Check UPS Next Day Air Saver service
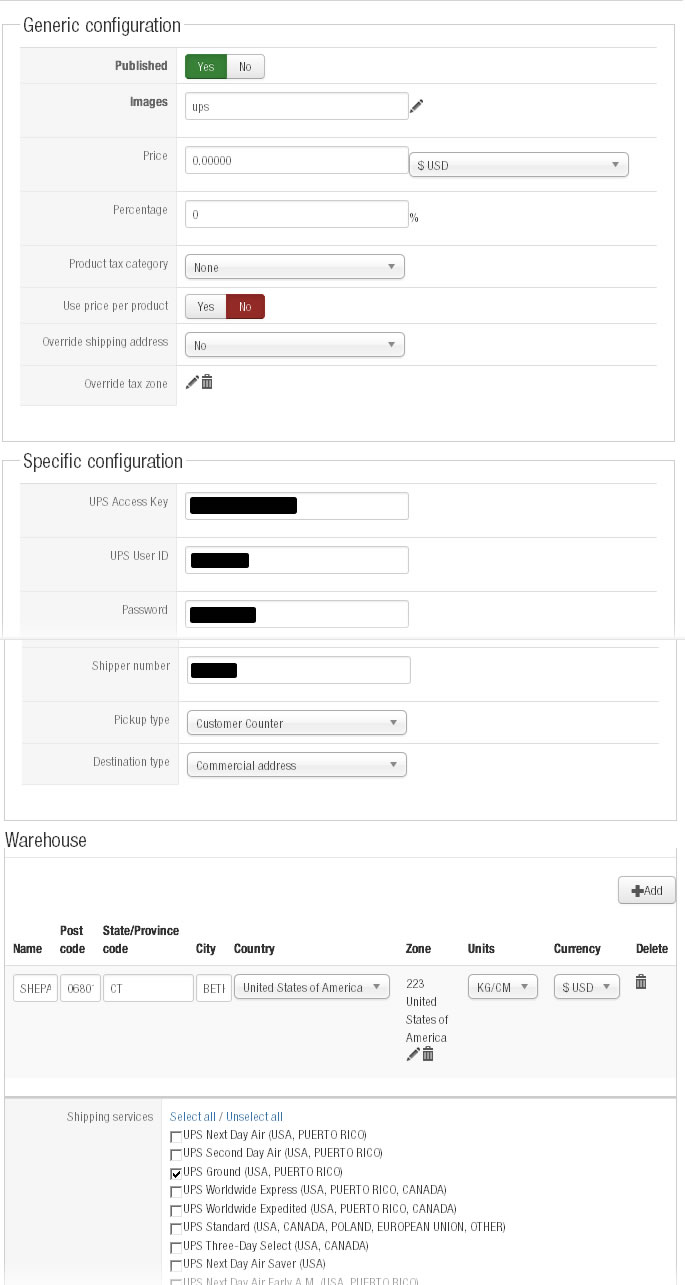685x1285 pixels. 176,1265
